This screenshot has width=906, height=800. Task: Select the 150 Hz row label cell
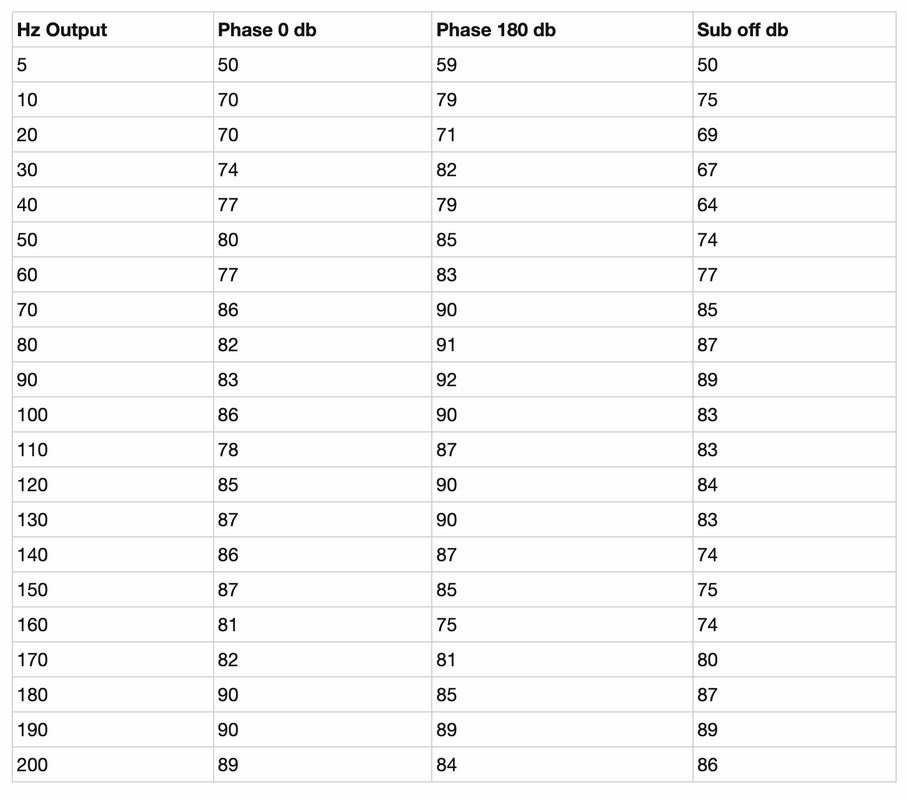113,590
